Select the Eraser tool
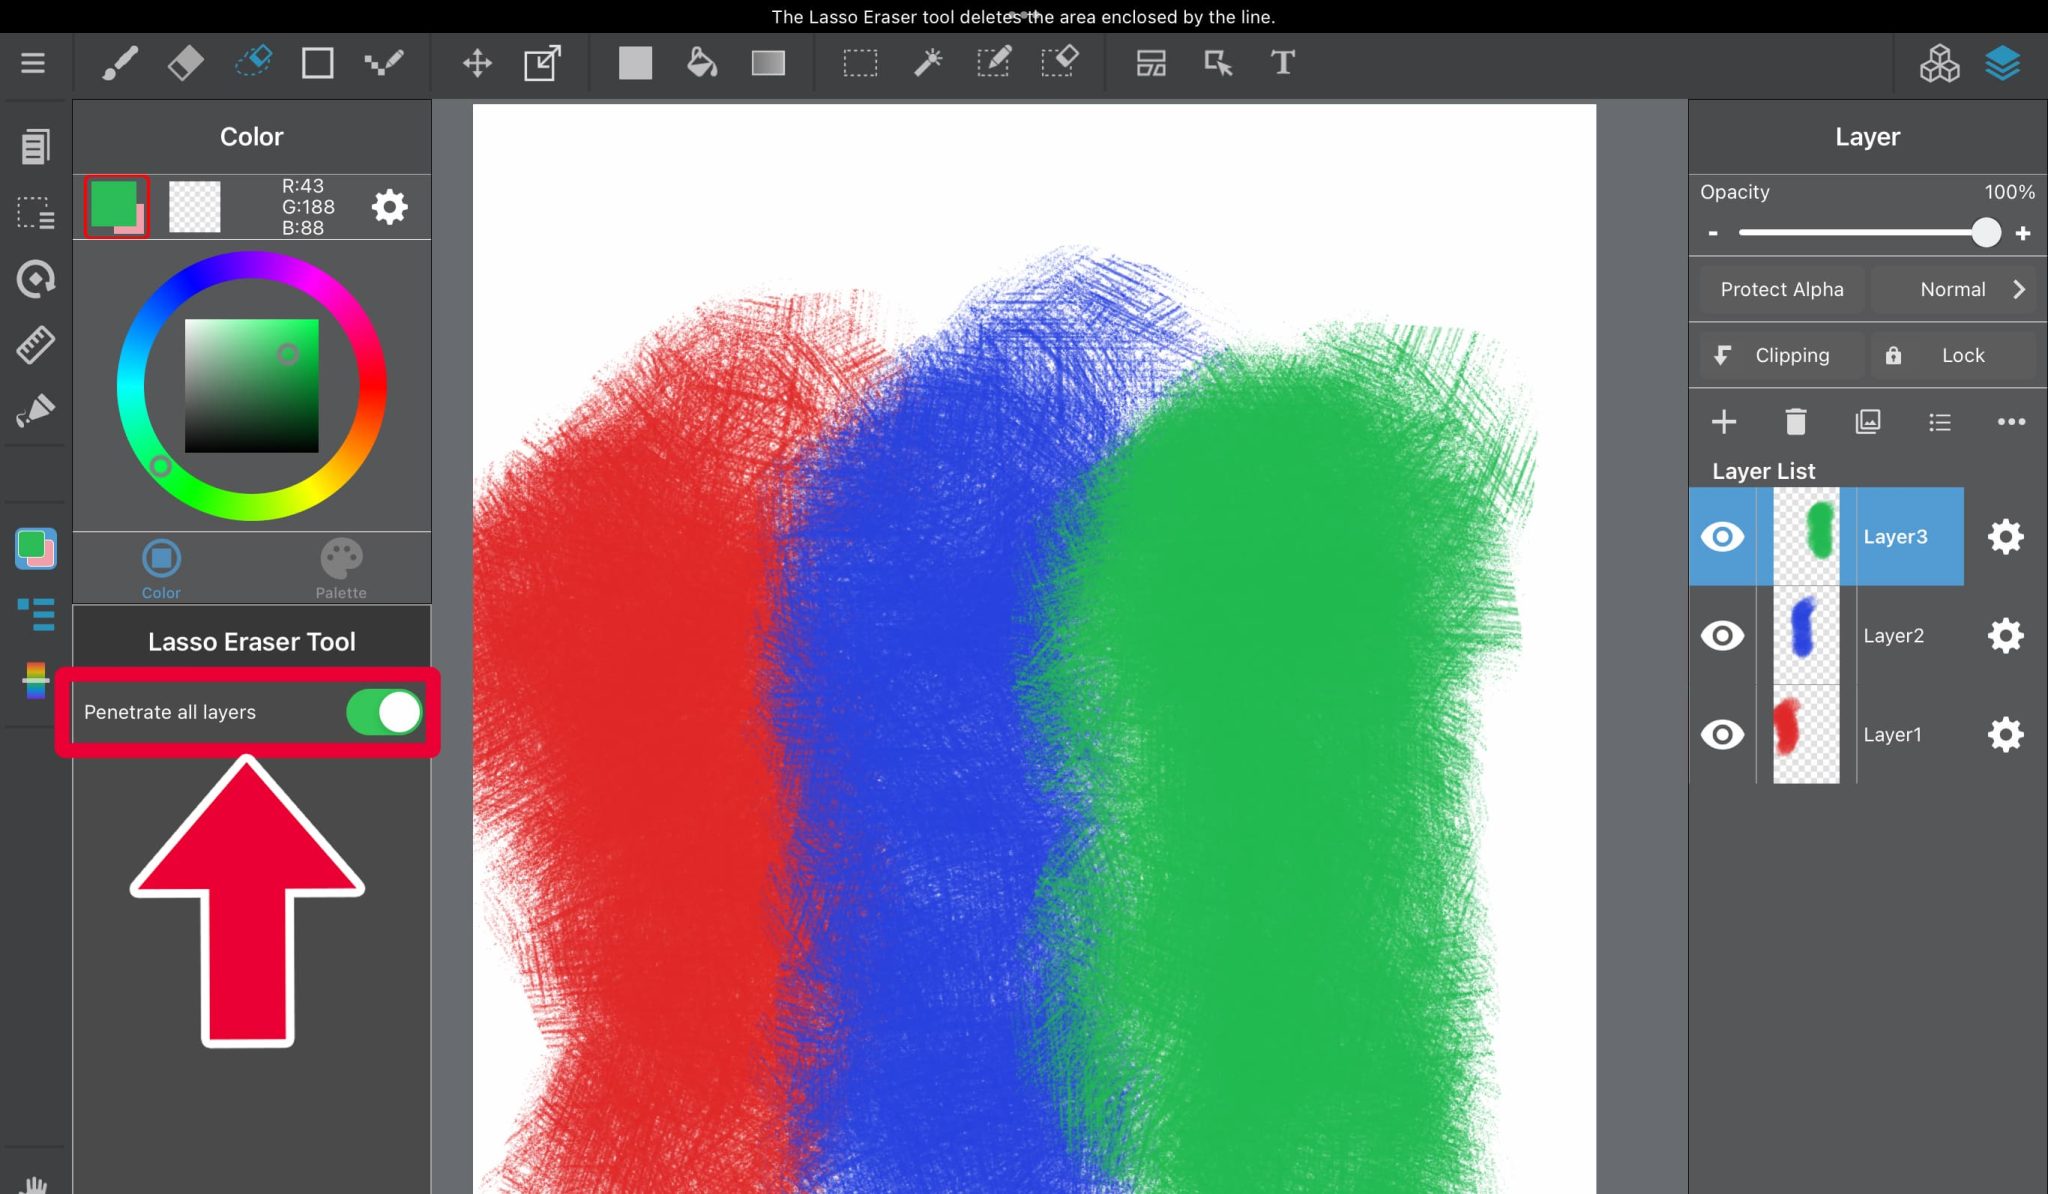Image resolution: width=2048 pixels, height=1194 pixels. click(x=185, y=63)
